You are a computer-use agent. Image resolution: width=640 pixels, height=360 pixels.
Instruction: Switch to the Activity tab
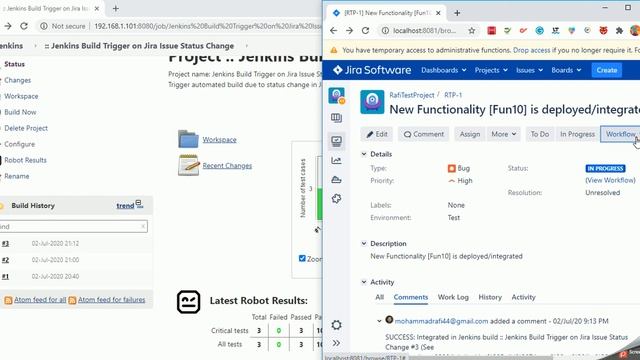click(x=523, y=297)
